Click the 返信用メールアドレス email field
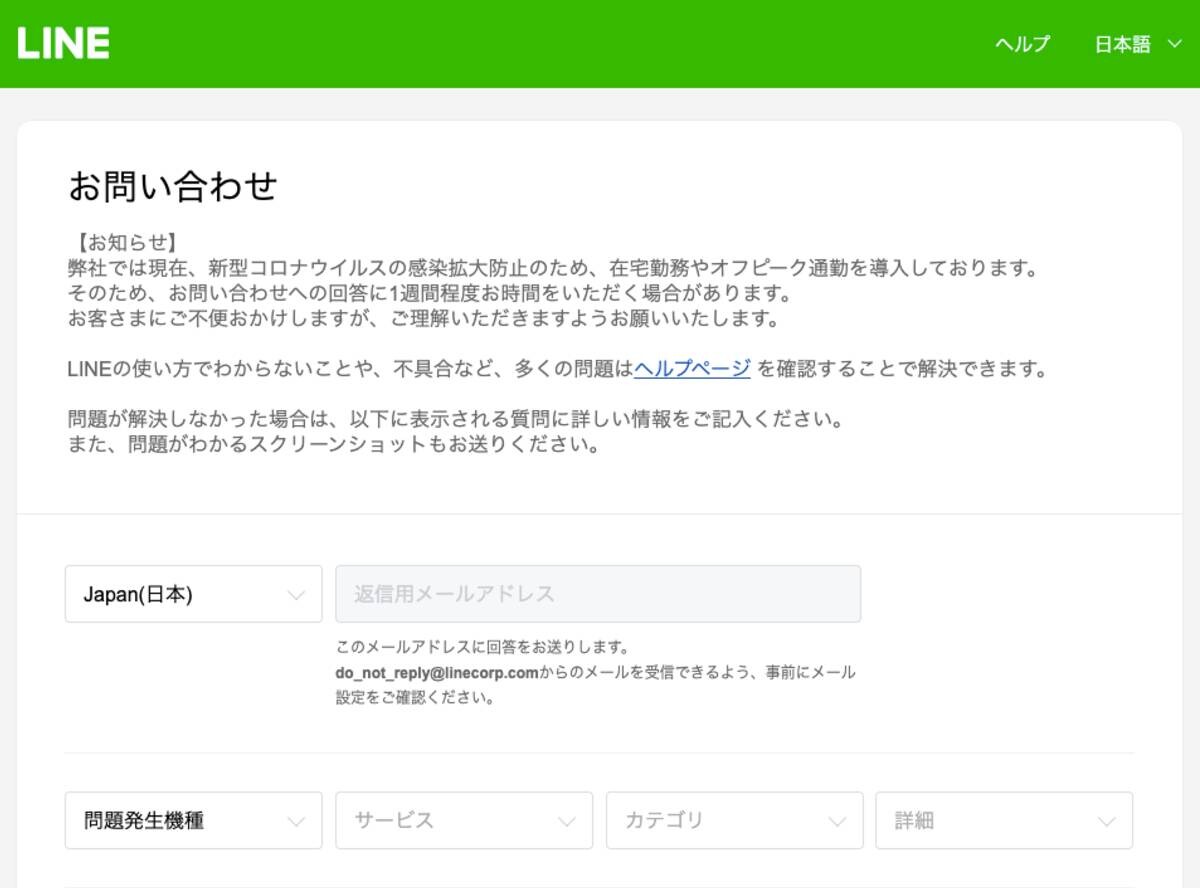 [598, 593]
